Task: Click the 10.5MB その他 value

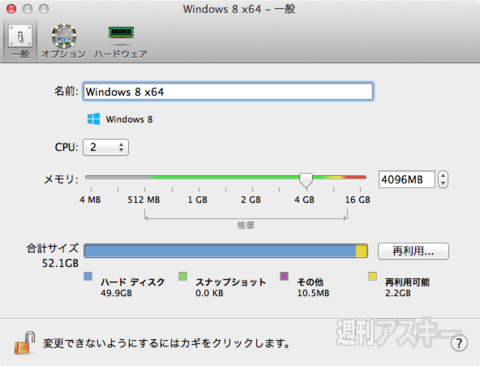Action: coord(313,293)
